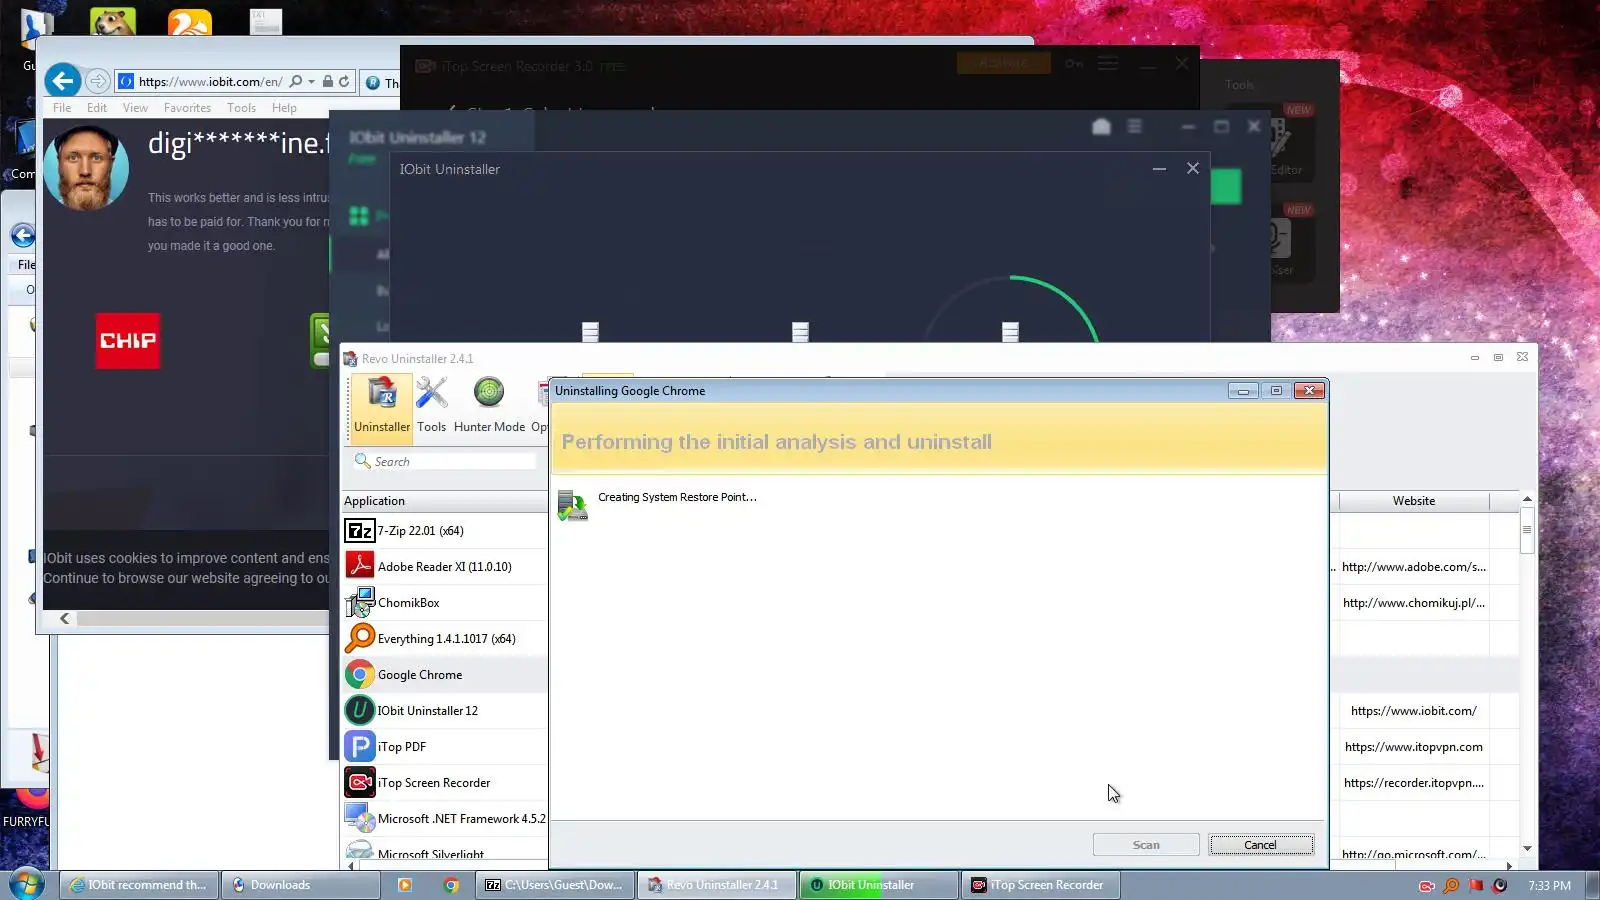Select the Adobe Reader XI icon in the list
Image resolution: width=1600 pixels, height=900 pixels.
[360, 567]
